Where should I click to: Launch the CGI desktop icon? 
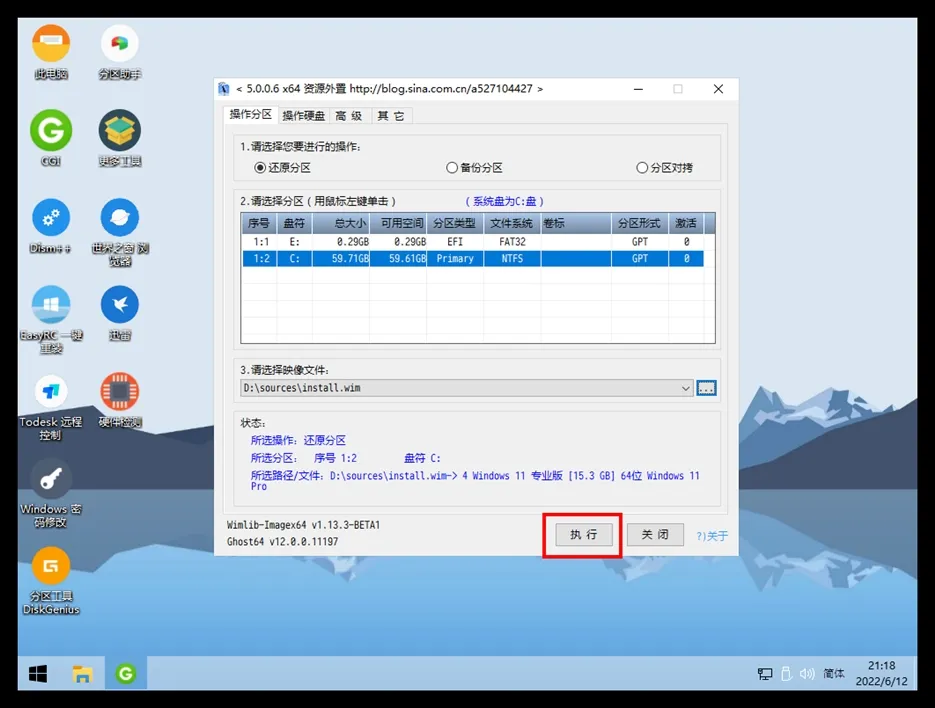[x=51, y=131]
